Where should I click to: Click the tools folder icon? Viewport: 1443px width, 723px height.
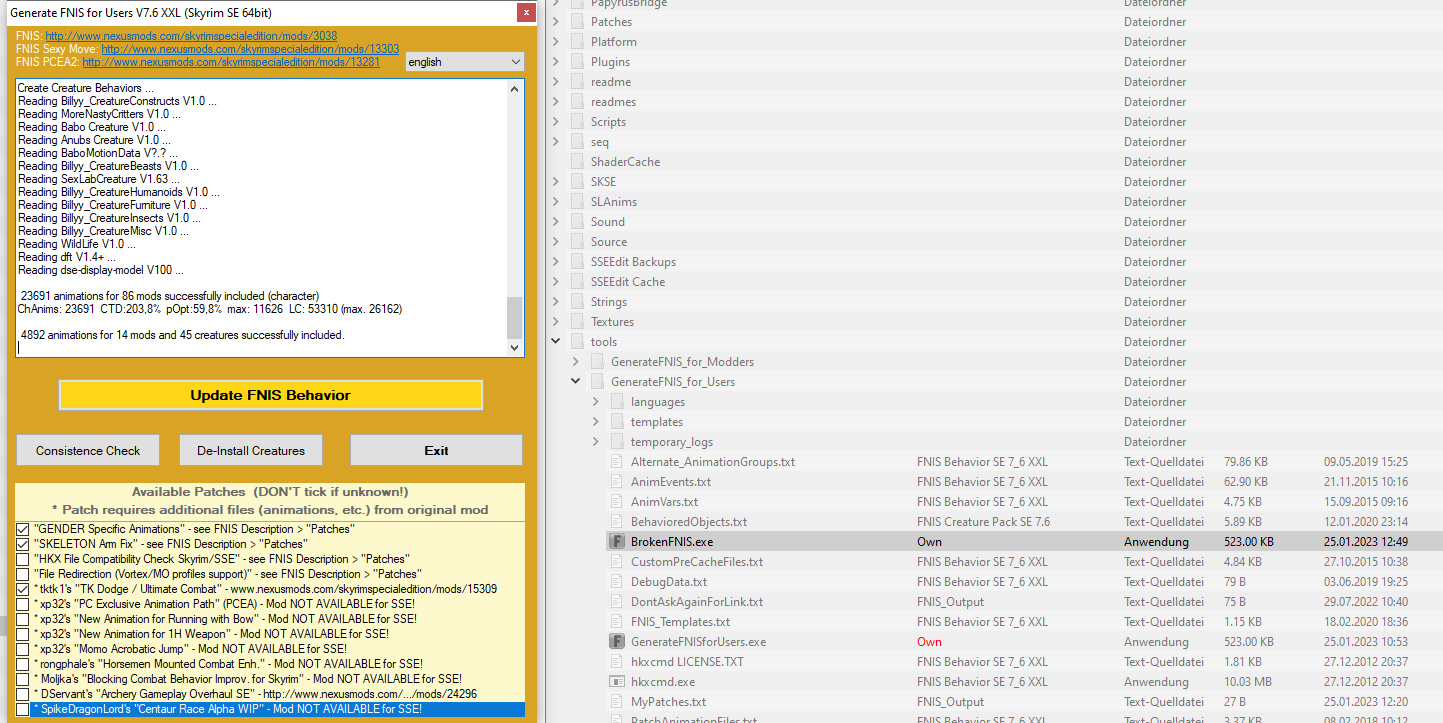(577, 341)
